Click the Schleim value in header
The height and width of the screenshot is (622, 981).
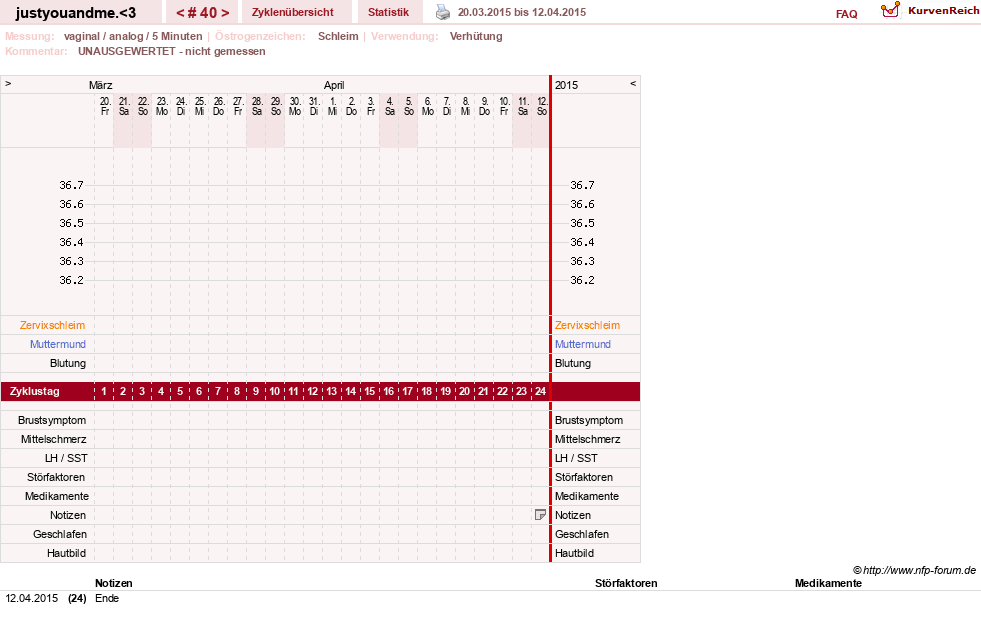(x=338, y=36)
